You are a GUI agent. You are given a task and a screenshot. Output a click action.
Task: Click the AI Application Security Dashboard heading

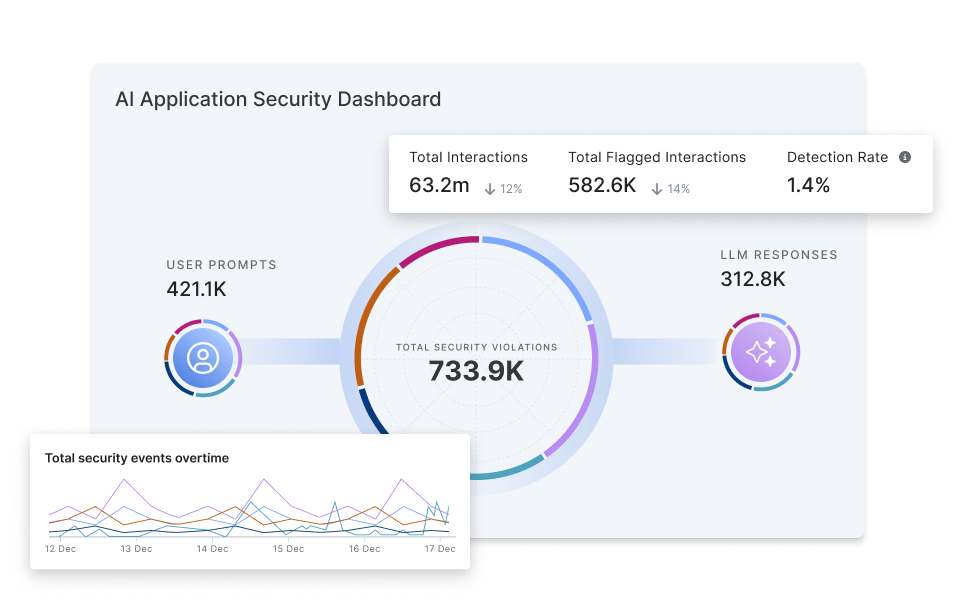point(278,99)
